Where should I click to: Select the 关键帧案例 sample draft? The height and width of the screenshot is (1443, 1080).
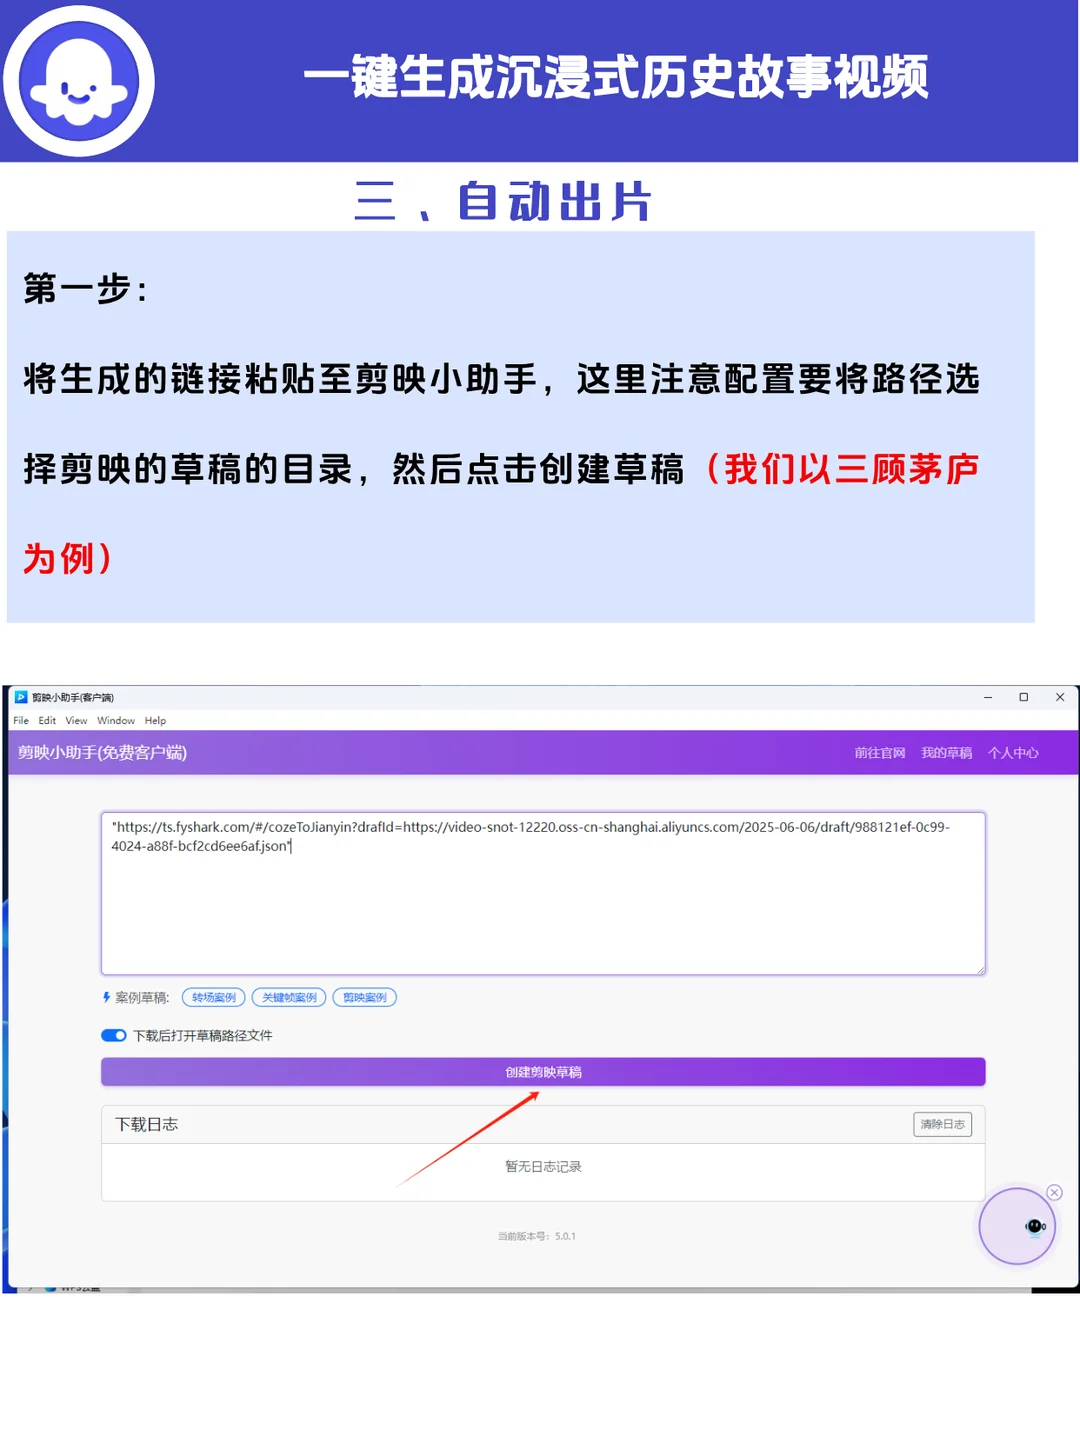tap(289, 997)
